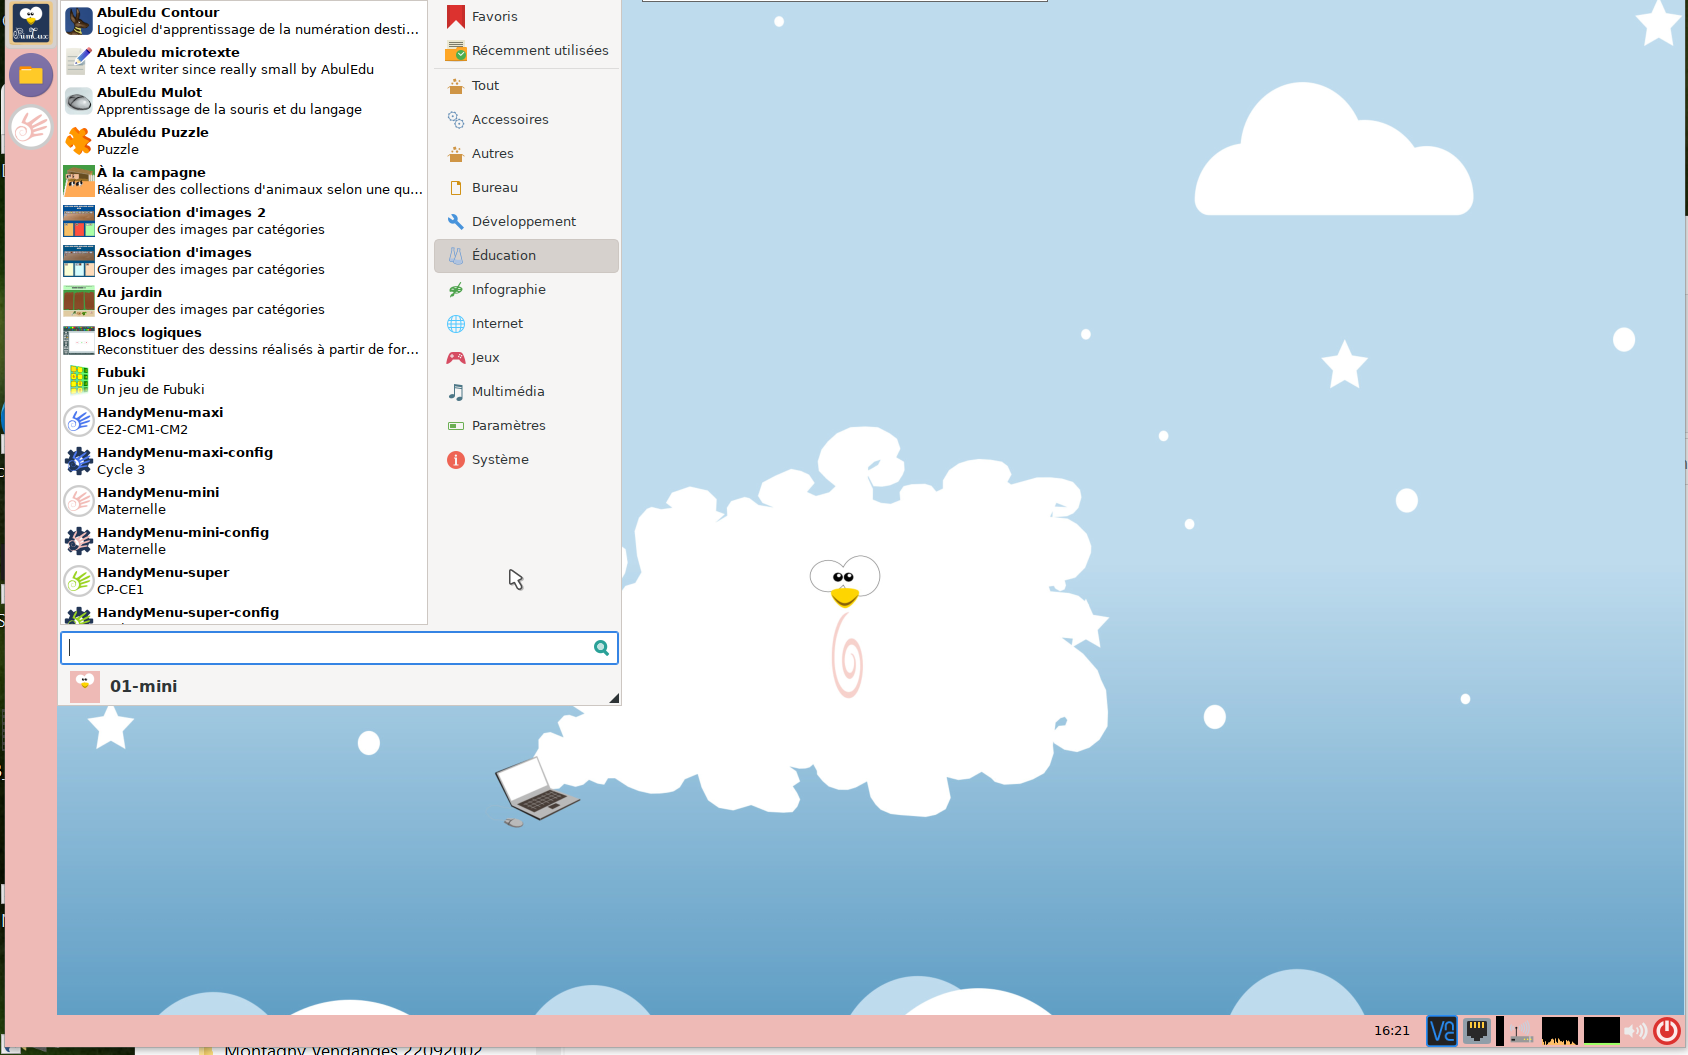
Task: Open the AbulEdu Contour application icon
Action: point(79,21)
